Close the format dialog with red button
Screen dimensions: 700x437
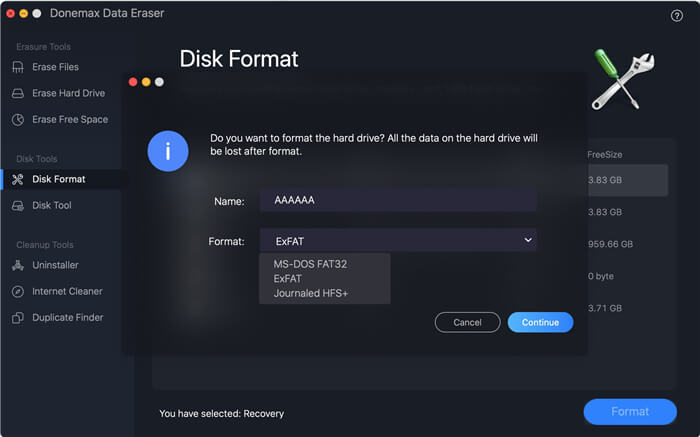pyautogui.click(x=133, y=82)
